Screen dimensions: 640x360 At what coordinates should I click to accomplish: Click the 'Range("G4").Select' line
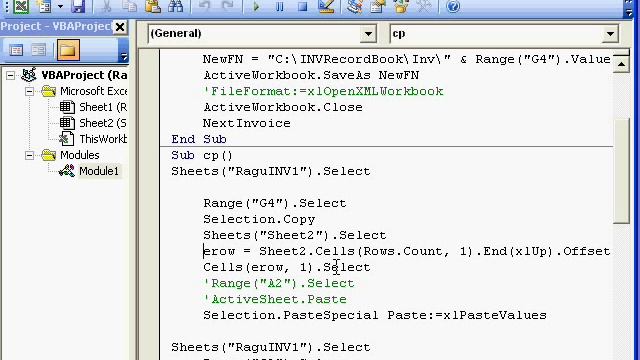(x=275, y=203)
